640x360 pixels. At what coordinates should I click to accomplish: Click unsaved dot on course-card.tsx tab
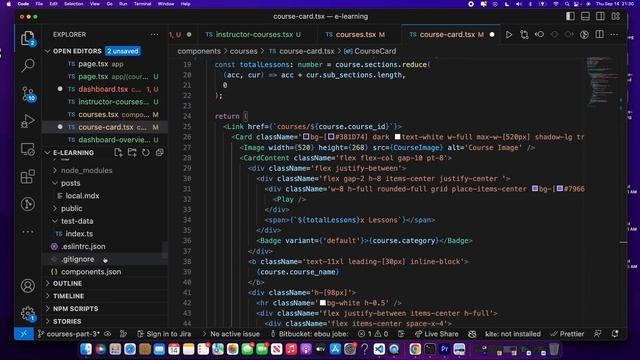pos(492,35)
